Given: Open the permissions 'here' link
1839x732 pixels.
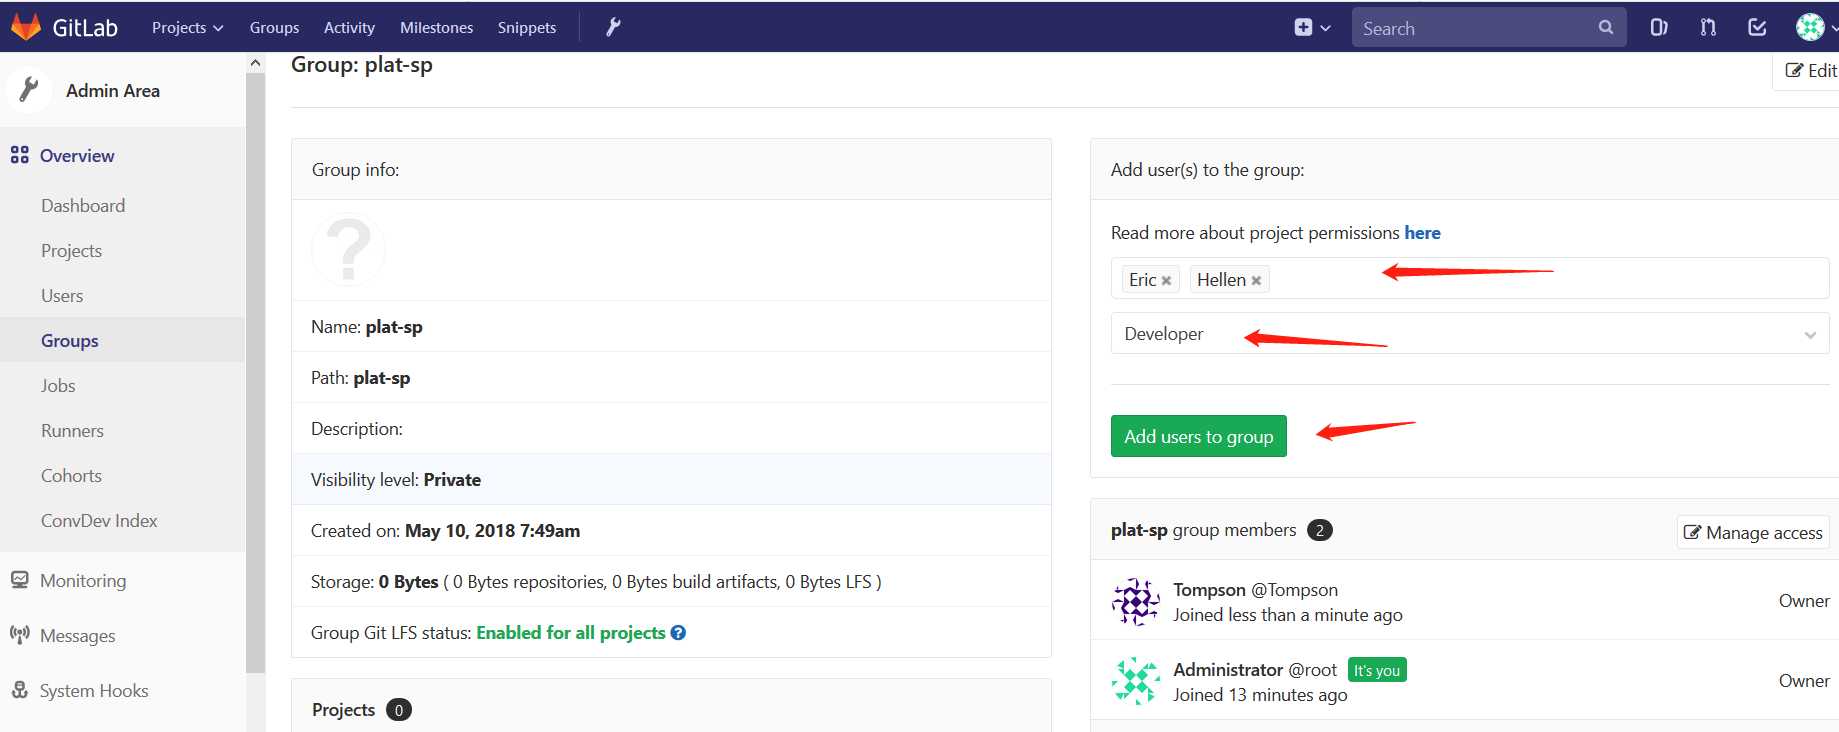Looking at the screenshot, I should (1422, 232).
